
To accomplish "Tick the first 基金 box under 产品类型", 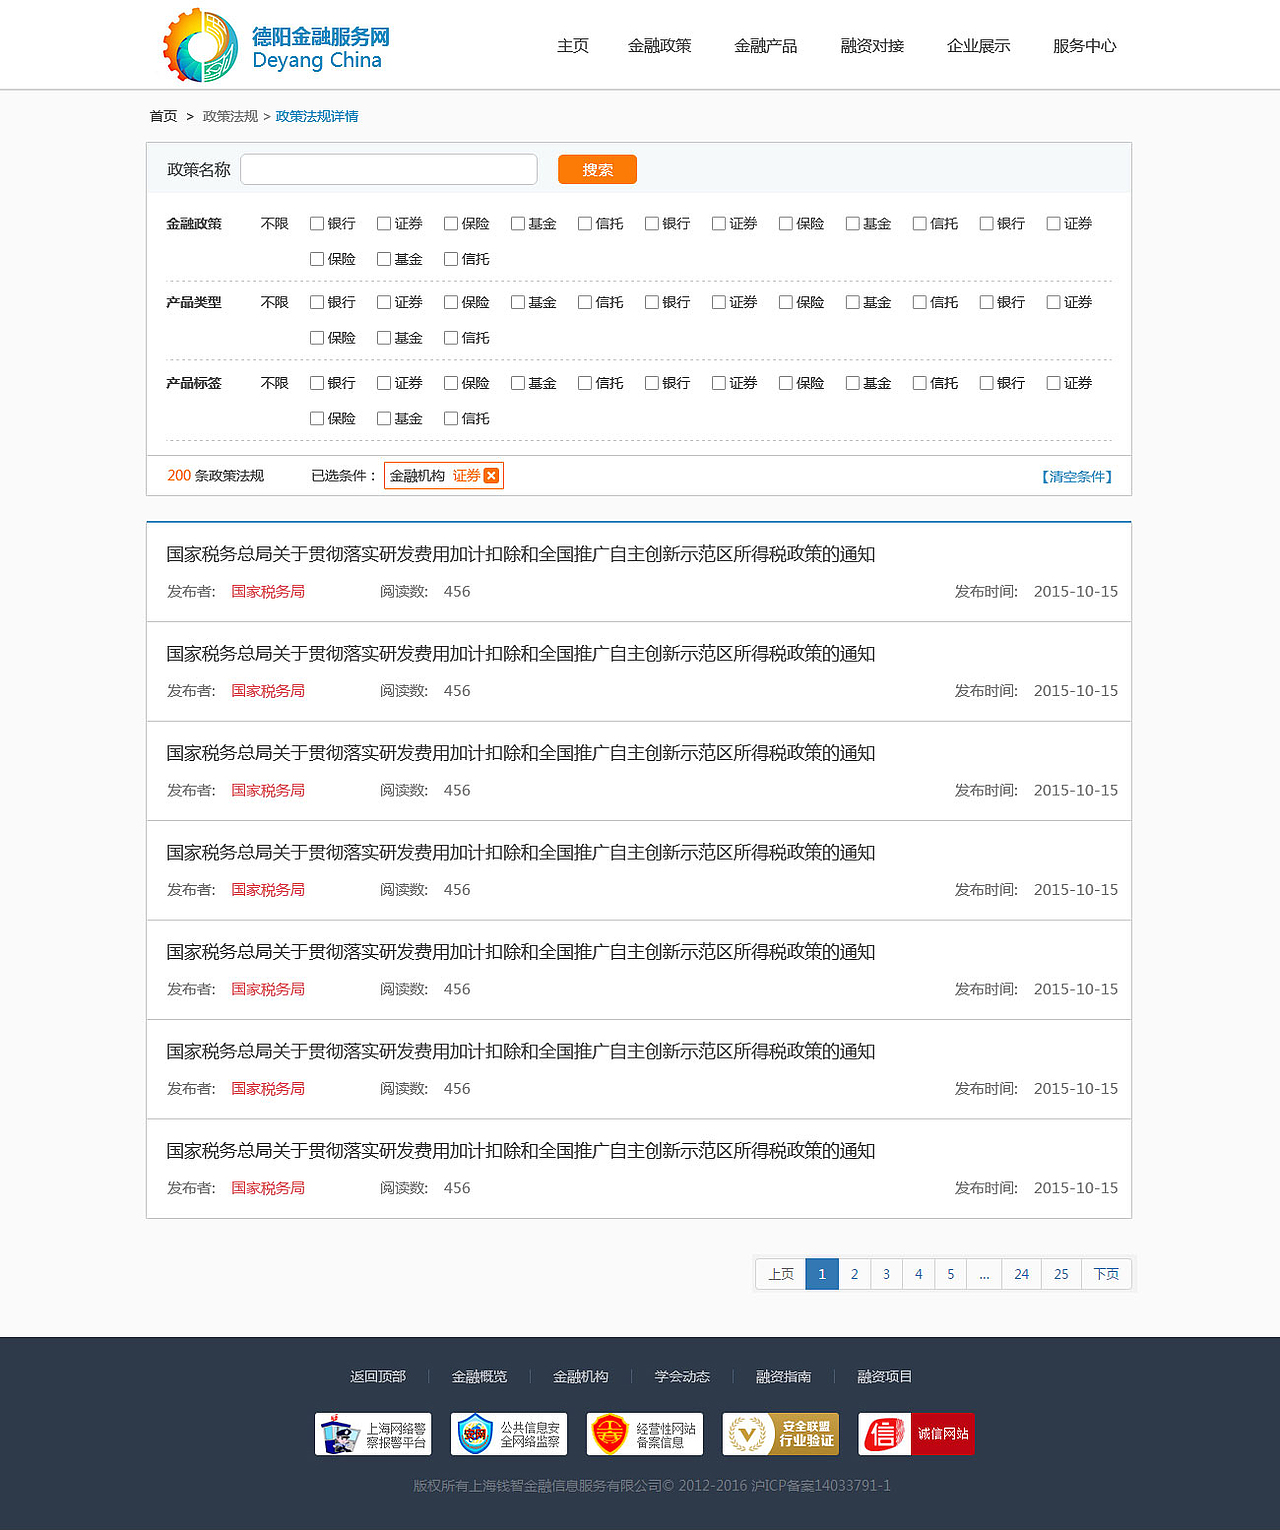I will [x=518, y=302].
